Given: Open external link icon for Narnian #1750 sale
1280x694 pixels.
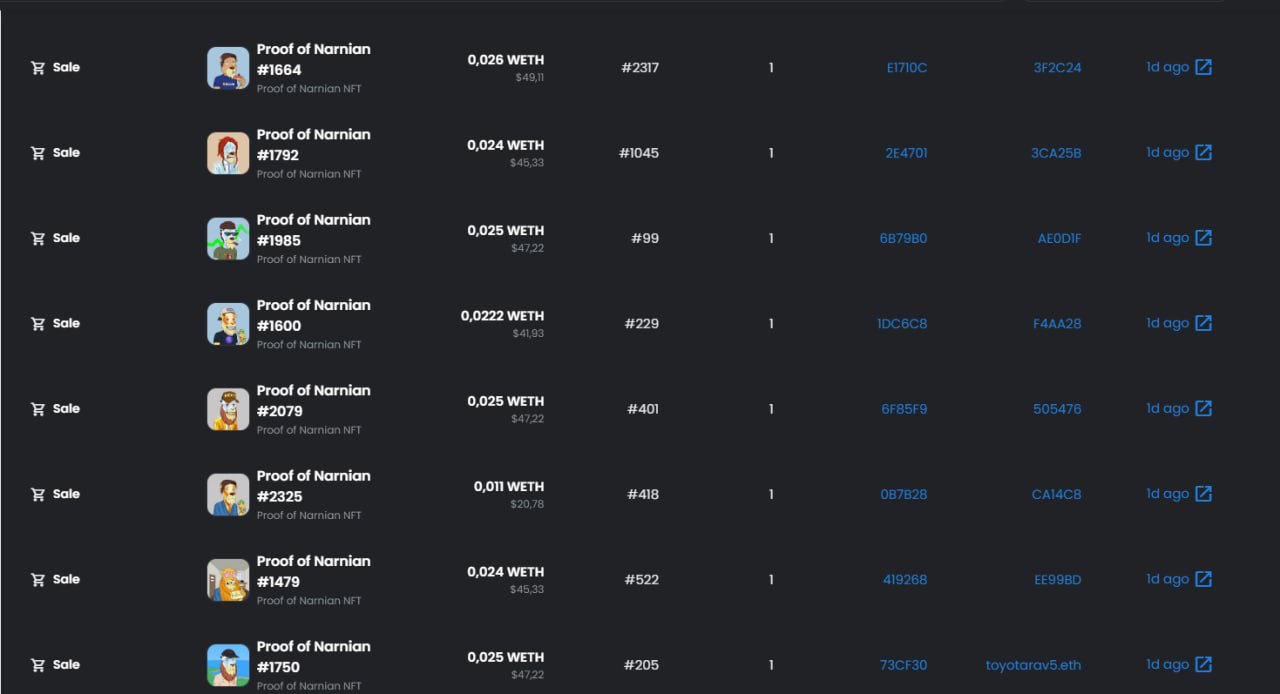Looking at the screenshot, I should [1204, 664].
